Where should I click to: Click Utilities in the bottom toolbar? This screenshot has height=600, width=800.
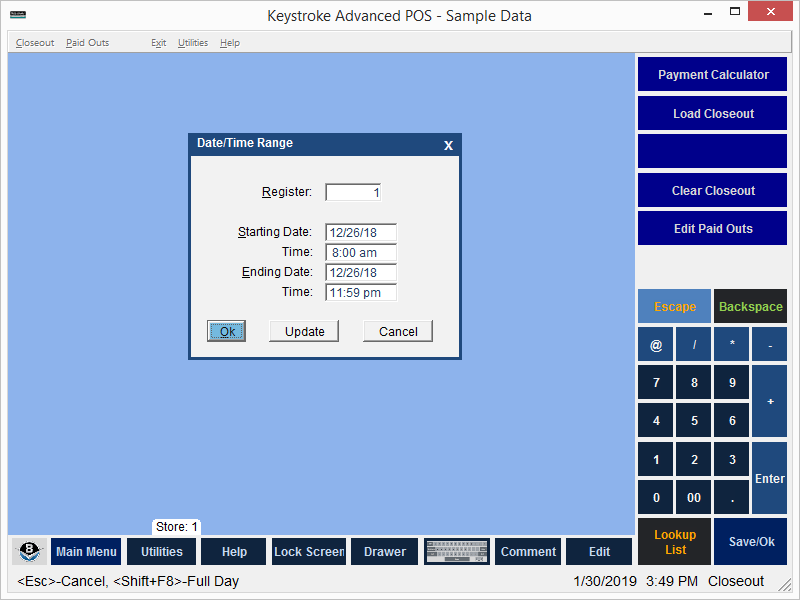(161, 551)
